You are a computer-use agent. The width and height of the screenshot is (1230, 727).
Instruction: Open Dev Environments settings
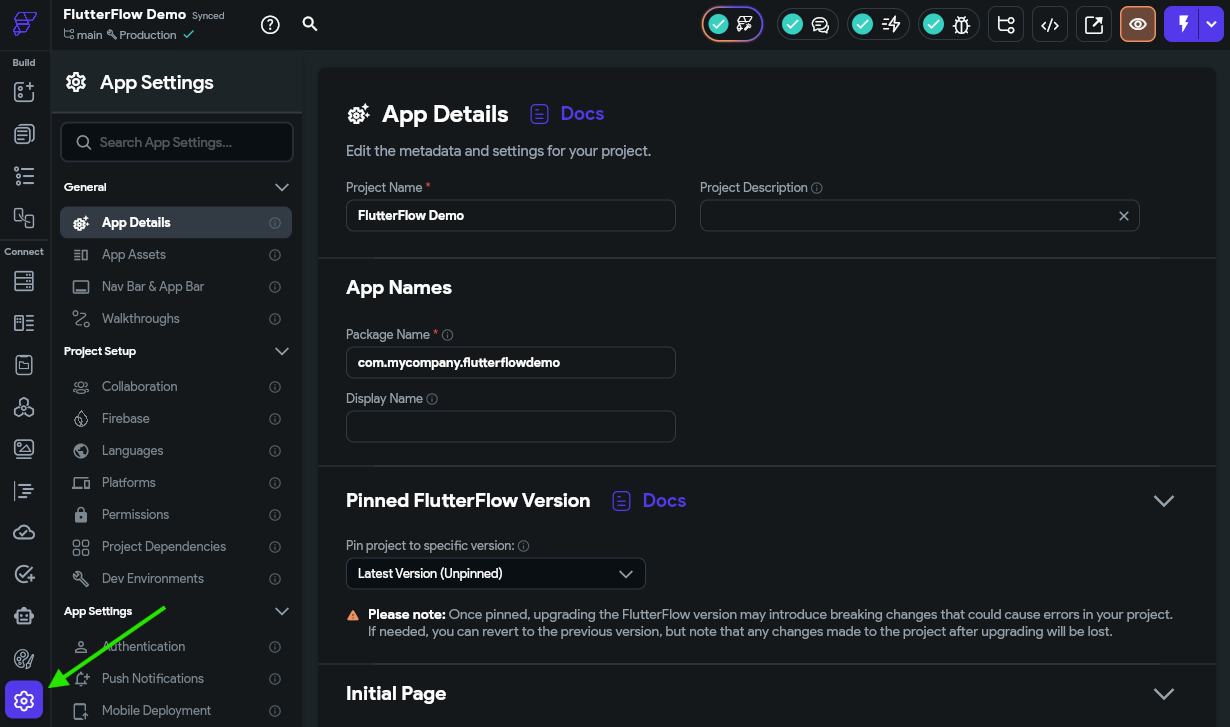(176, 579)
